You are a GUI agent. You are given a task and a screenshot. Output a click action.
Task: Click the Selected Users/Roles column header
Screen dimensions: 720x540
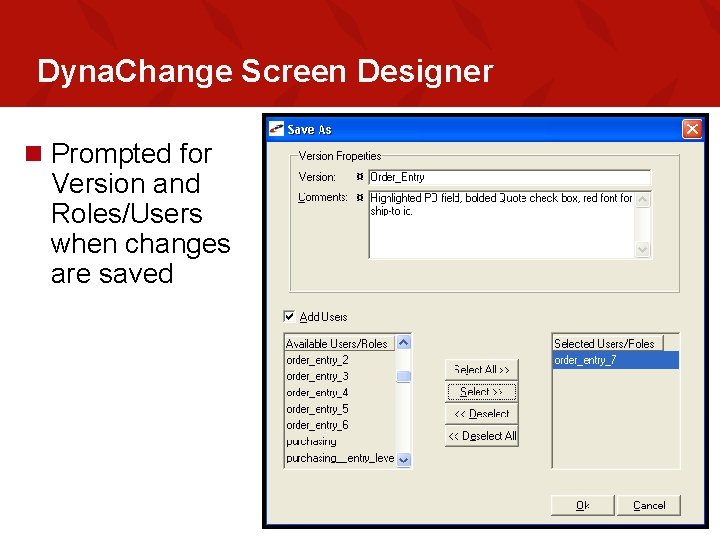point(608,343)
